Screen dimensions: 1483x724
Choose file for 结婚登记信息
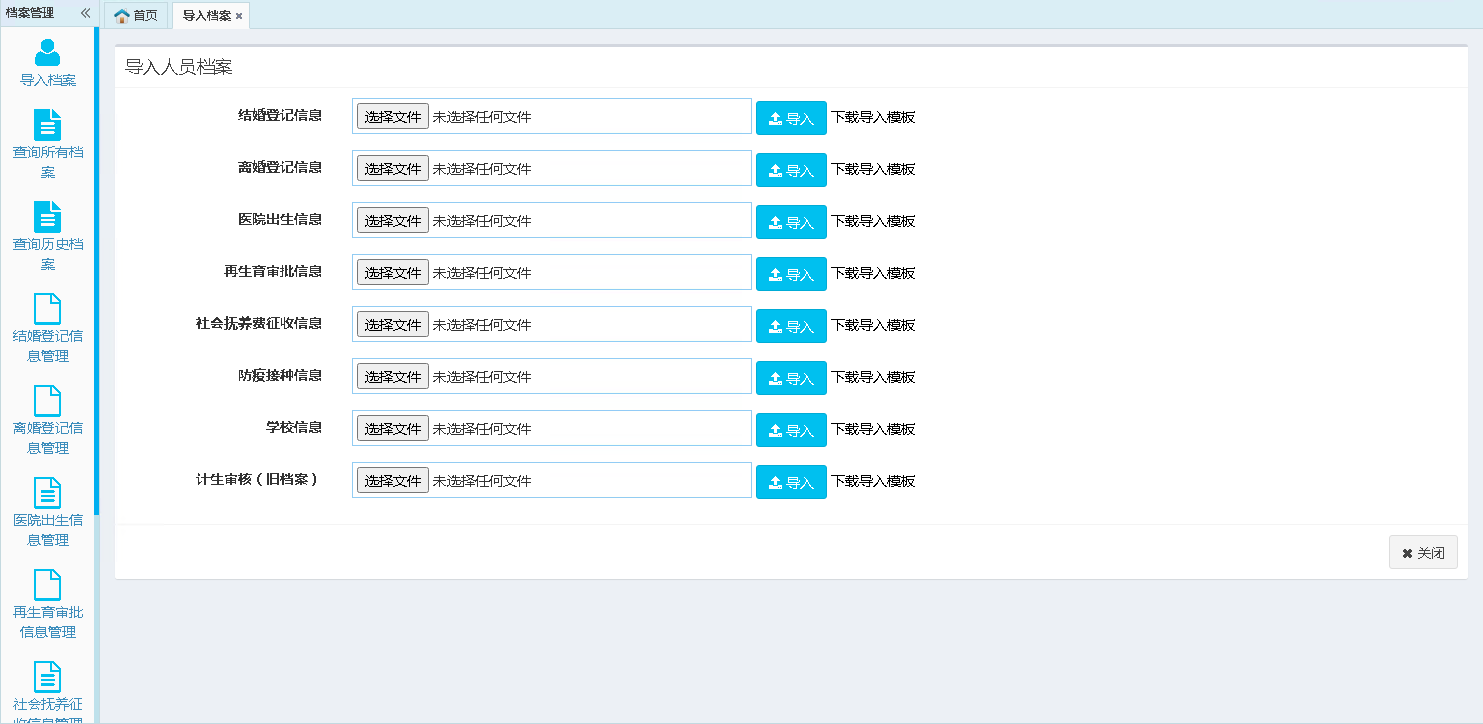[x=393, y=116]
